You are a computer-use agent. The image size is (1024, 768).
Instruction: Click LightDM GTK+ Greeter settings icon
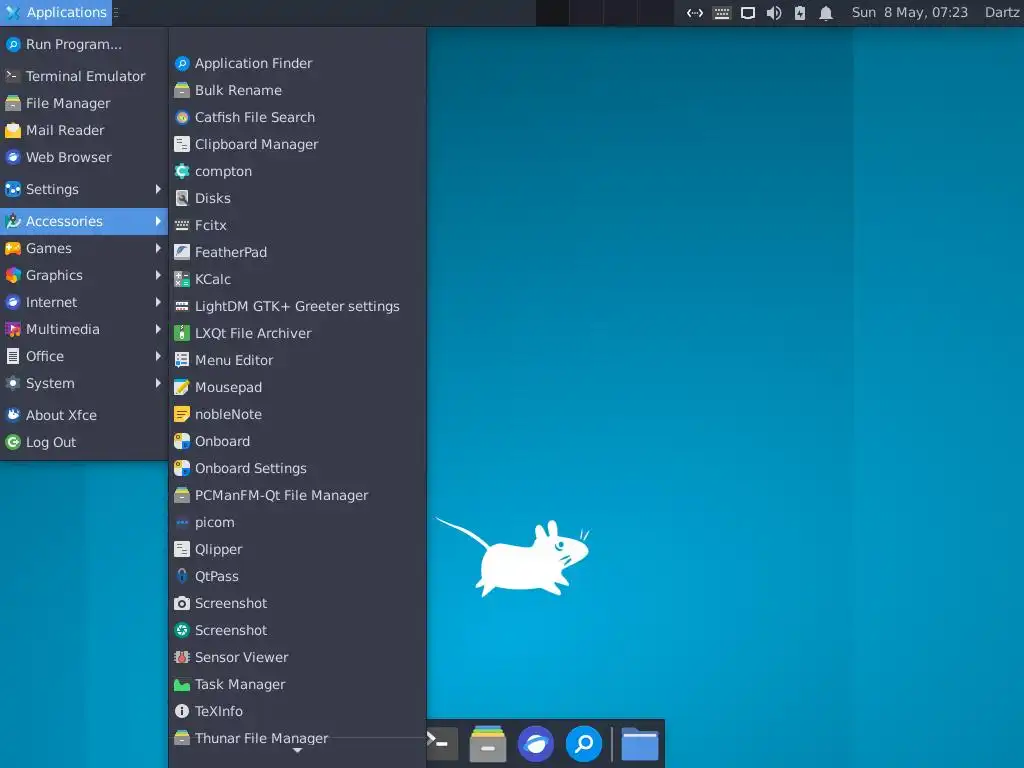(182, 306)
